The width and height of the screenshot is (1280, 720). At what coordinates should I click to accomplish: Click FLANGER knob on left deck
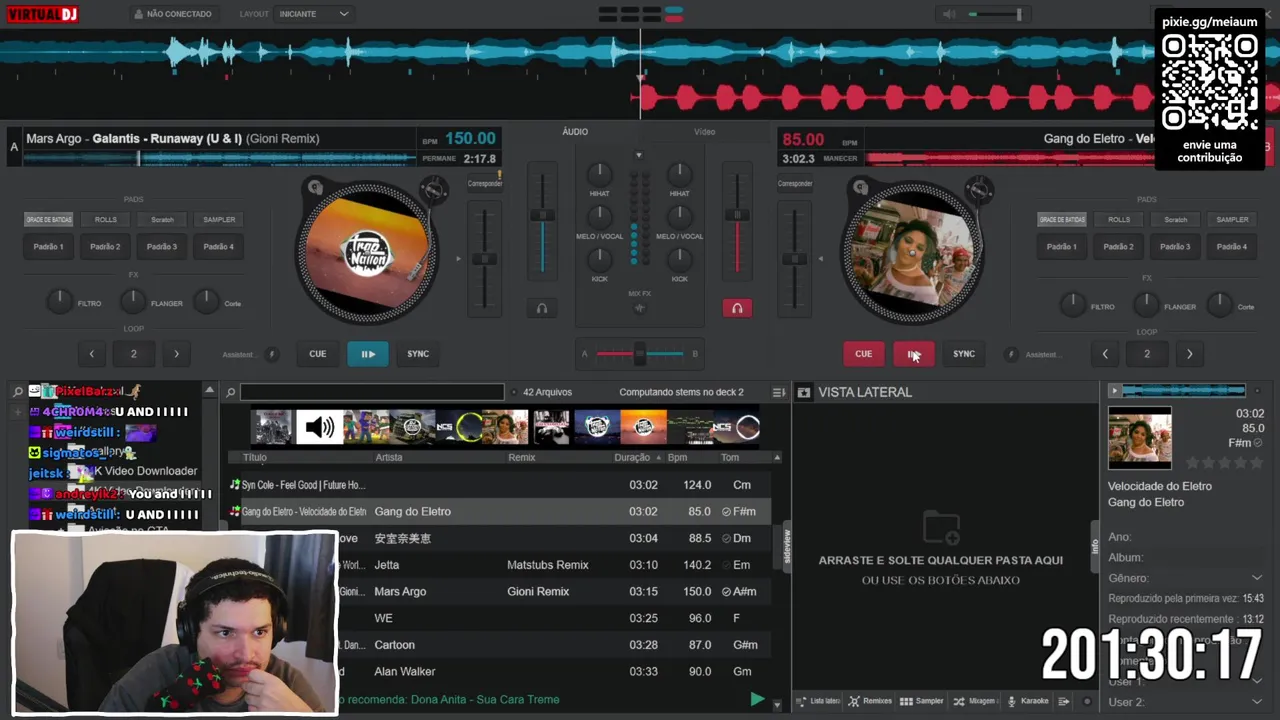[133, 301]
